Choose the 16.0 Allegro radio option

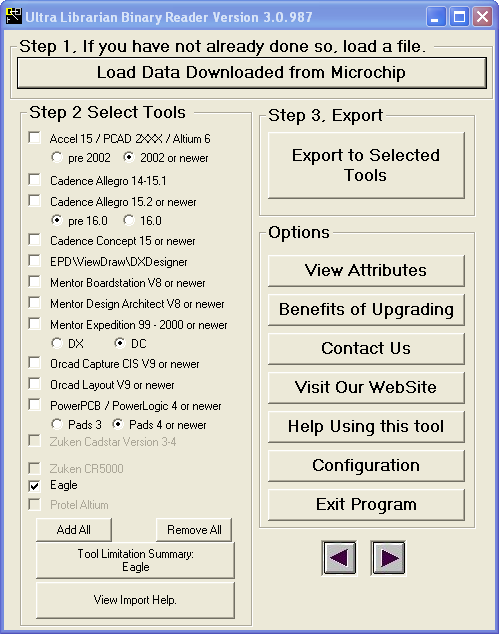(129, 220)
